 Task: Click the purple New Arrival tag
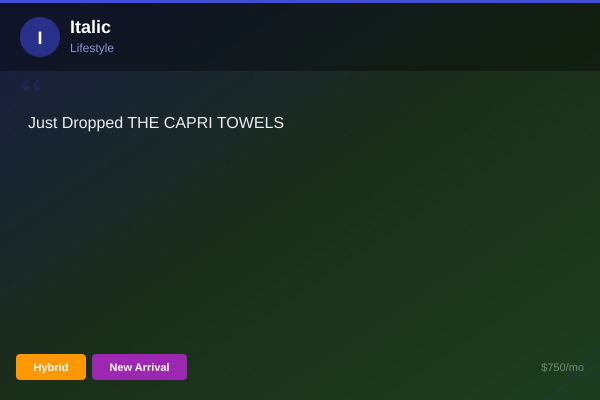(139, 367)
